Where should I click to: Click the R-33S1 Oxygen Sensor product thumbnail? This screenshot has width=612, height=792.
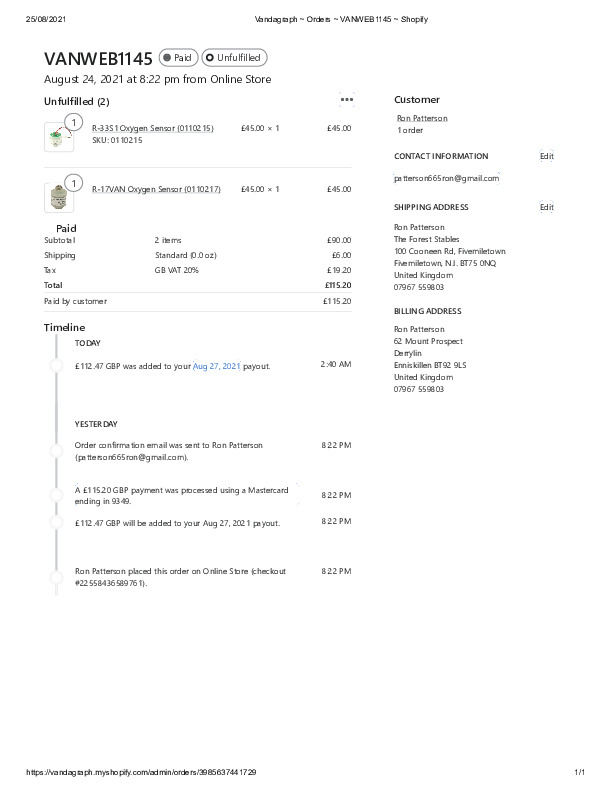pos(58,138)
